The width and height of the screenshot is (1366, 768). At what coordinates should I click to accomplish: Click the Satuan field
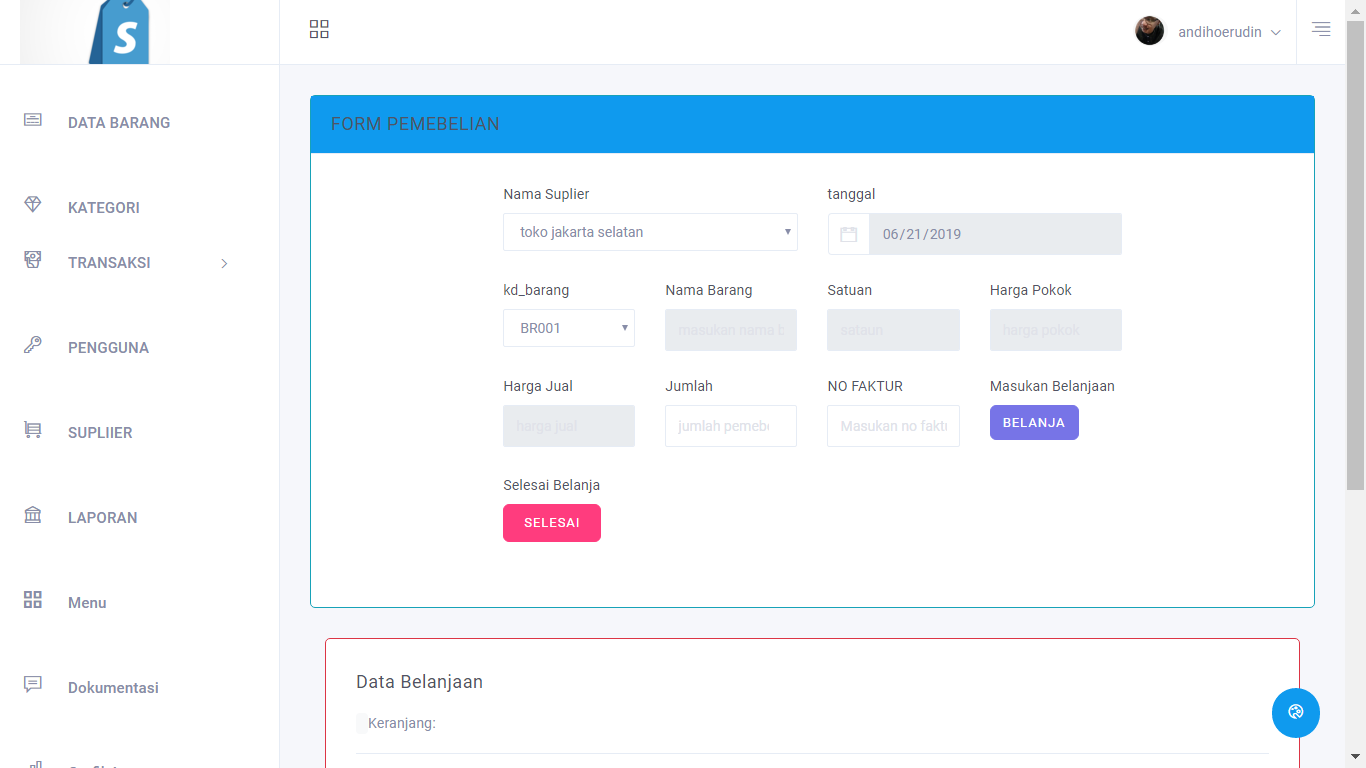pos(893,330)
